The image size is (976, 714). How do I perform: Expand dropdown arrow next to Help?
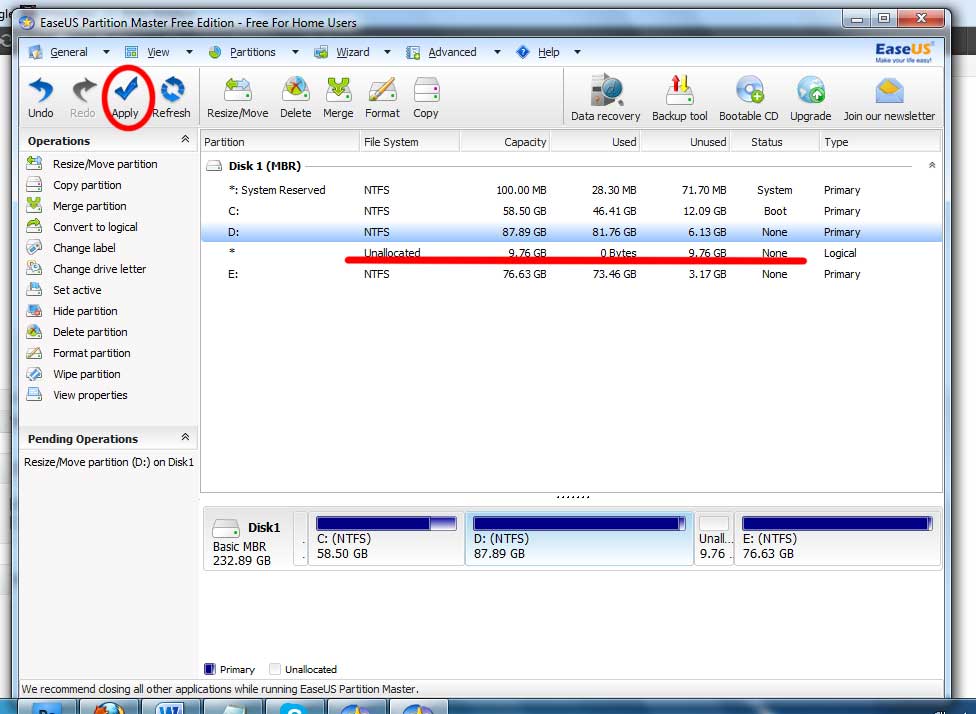(577, 52)
